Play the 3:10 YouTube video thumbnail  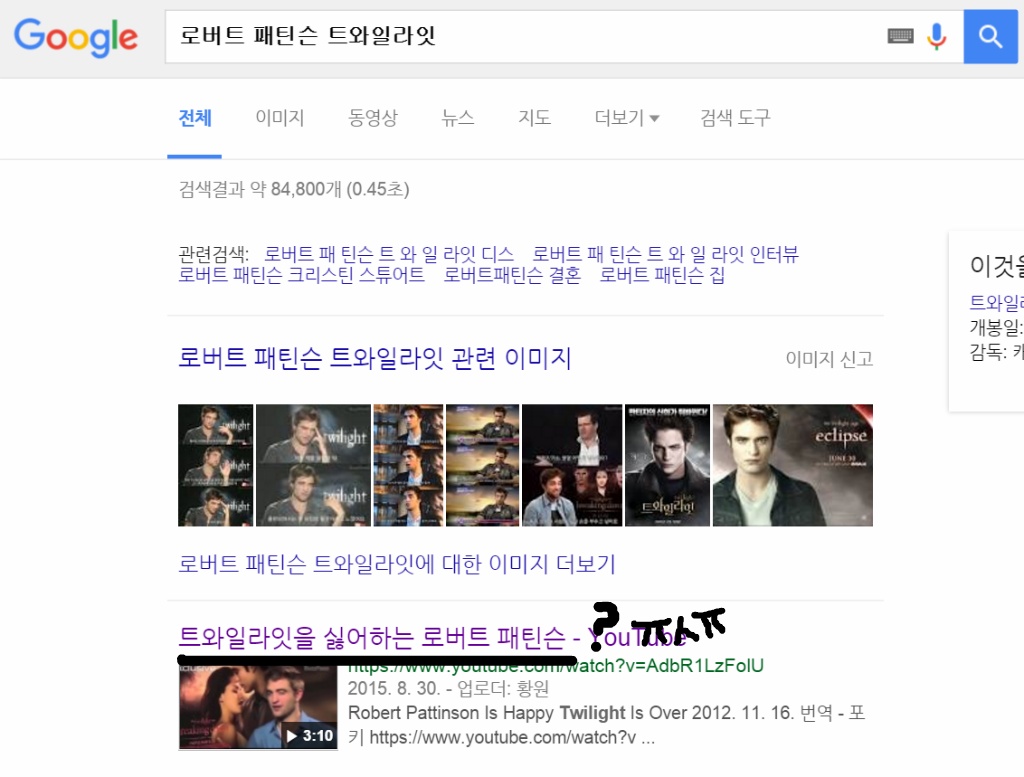[x=258, y=708]
